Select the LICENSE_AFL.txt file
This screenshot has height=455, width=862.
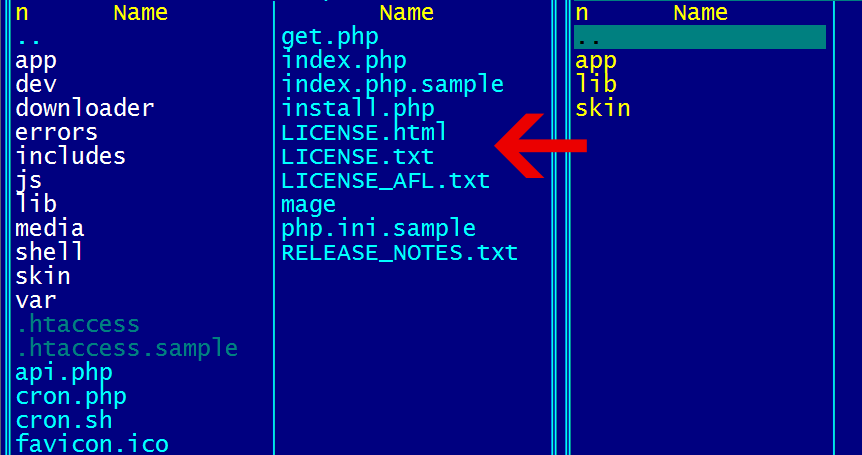385,180
